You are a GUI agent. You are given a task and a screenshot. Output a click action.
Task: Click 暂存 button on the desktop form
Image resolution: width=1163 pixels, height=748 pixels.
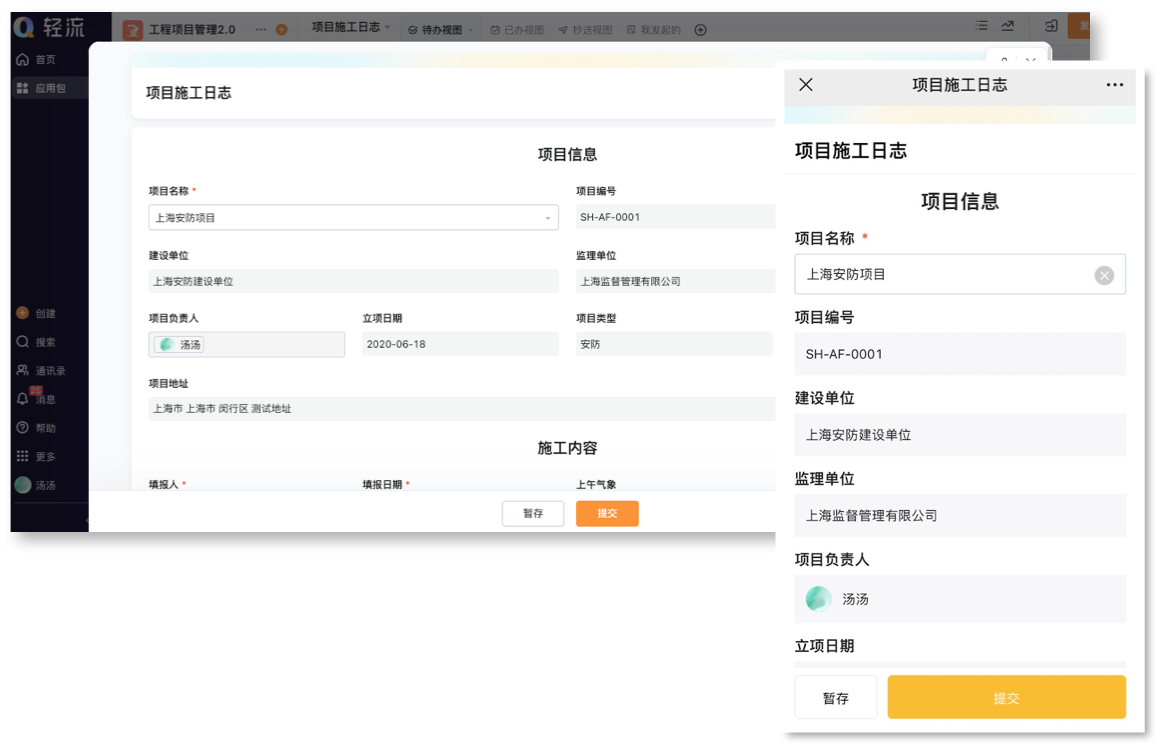(x=533, y=513)
